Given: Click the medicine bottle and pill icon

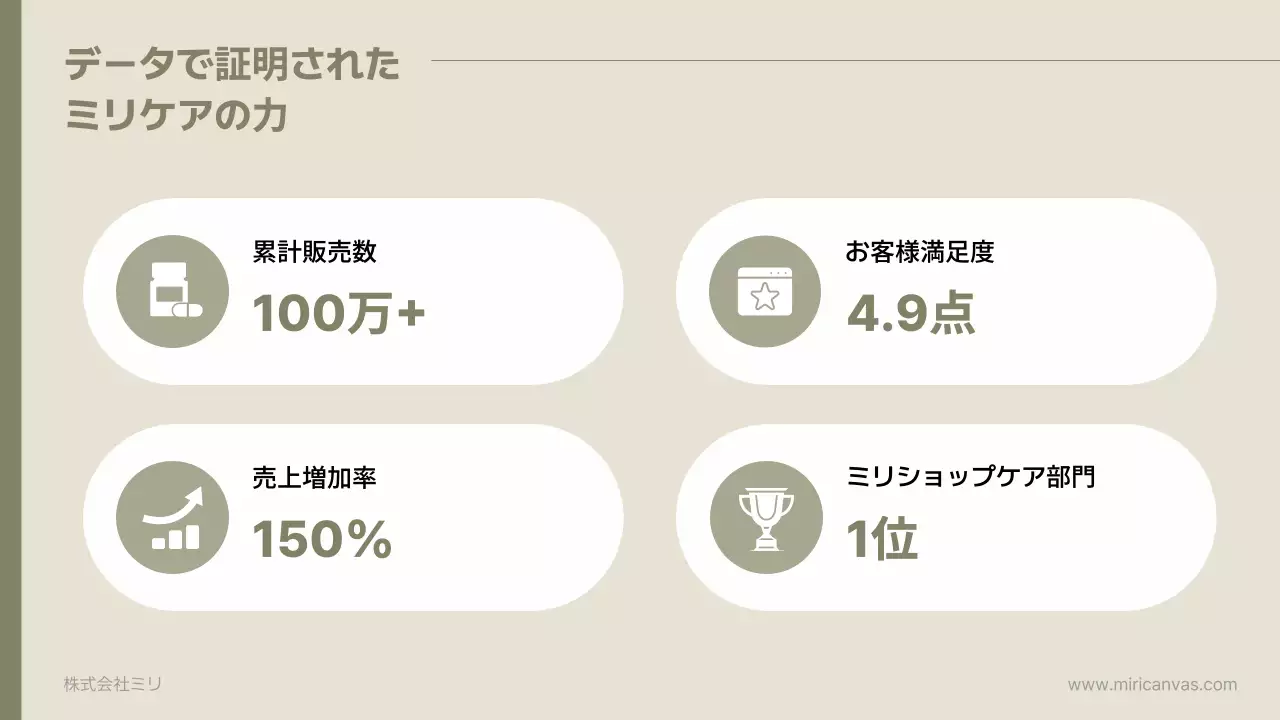Looking at the screenshot, I should click(x=172, y=291).
